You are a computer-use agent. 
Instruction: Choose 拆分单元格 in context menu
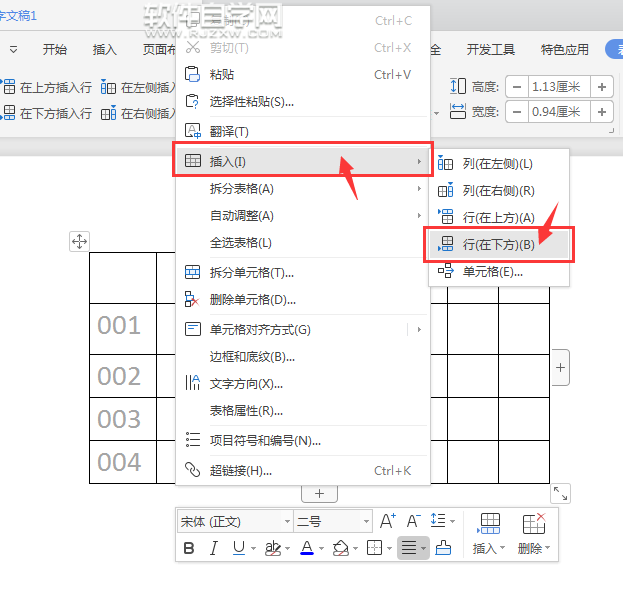point(251,272)
